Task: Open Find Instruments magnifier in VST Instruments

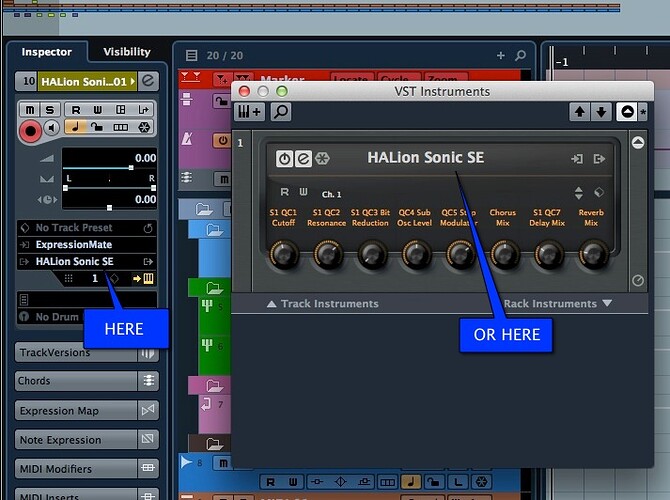Action: click(281, 112)
